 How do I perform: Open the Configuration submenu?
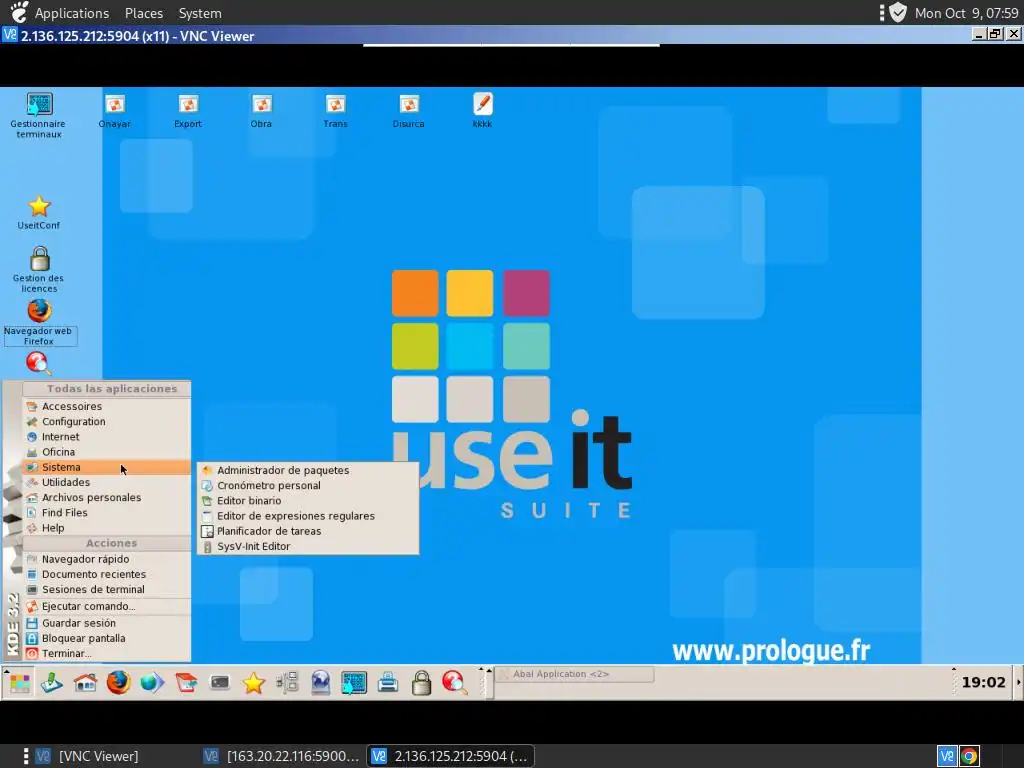point(106,422)
